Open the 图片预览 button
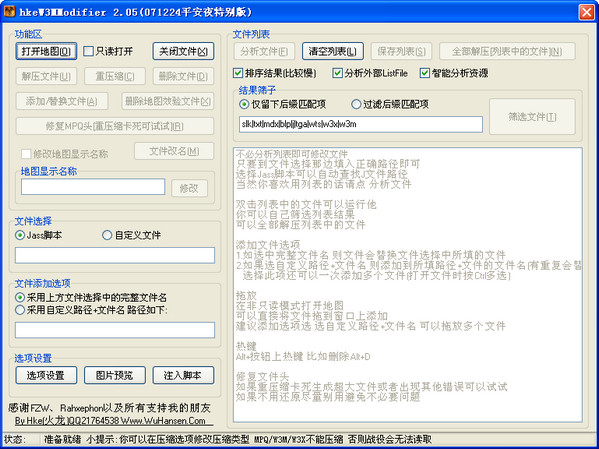599x449 pixels. pos(115,375)
